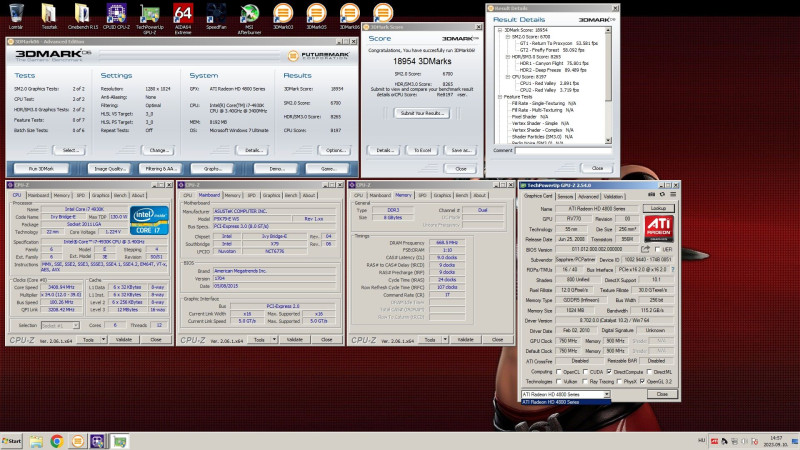800x450 pixels.
Task: Switch to 3DMark06 via taskbar icon
Action: [x=78, y=441]
